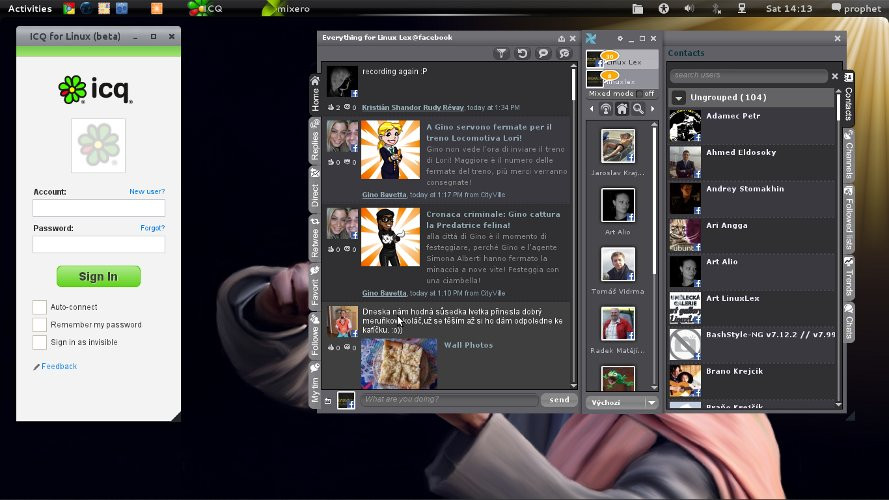Open the accessibility icon in top bar
Image resolution: width=889 pixels, height=500 pixels.
[663, 9]
